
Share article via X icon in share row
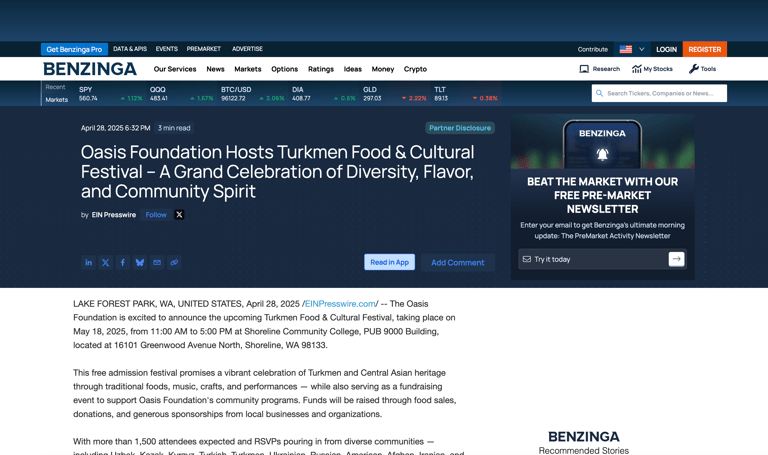click(106, 263)
